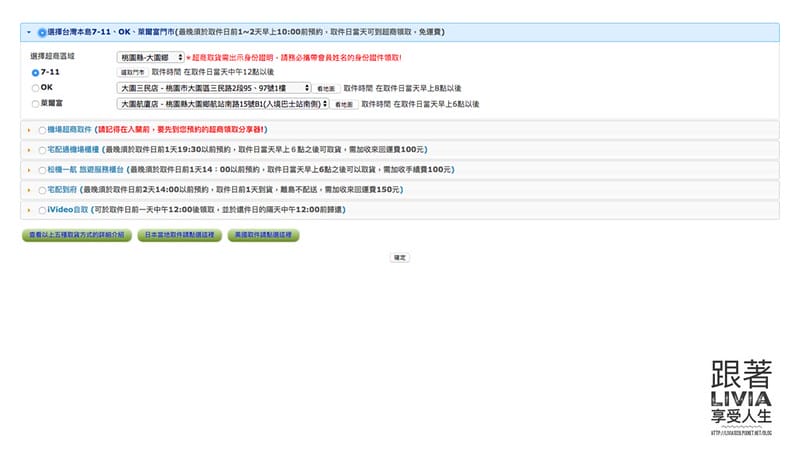800x464 pixels.
Task: Open the iVideo自取 title link
Action: pos(68,210)
